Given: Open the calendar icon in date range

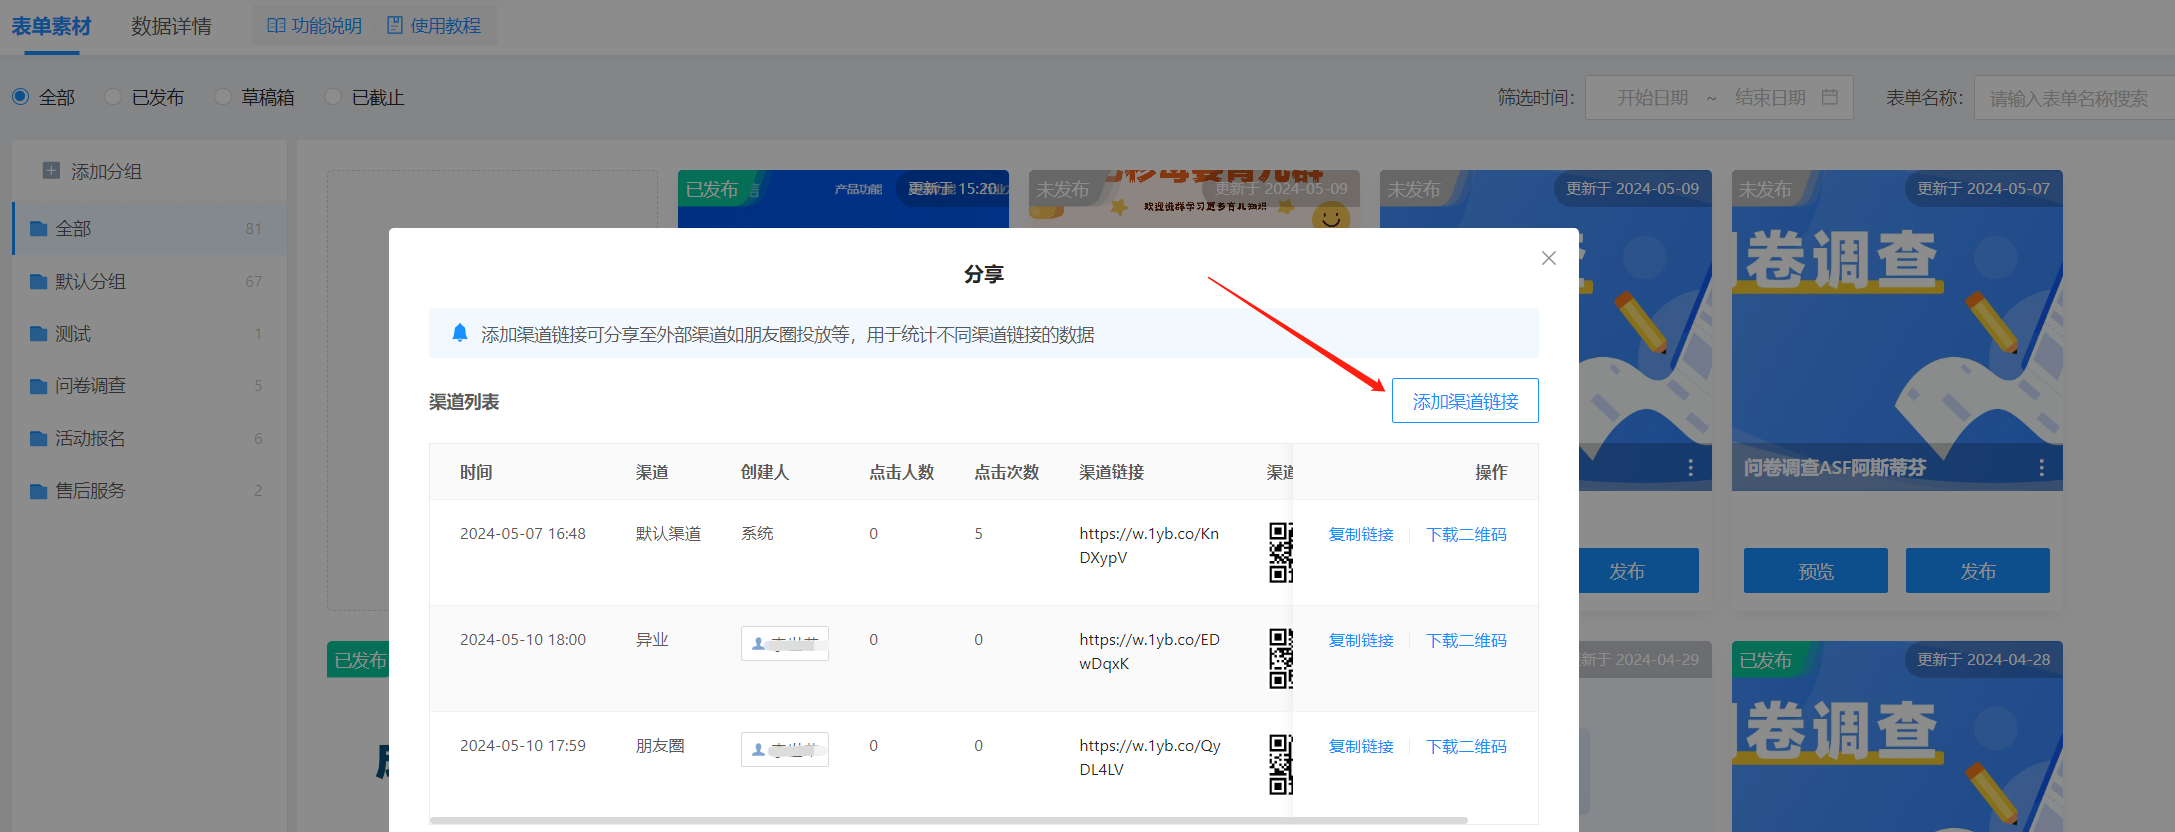Looking at the screenshot, I should [x=1830, y=97].
